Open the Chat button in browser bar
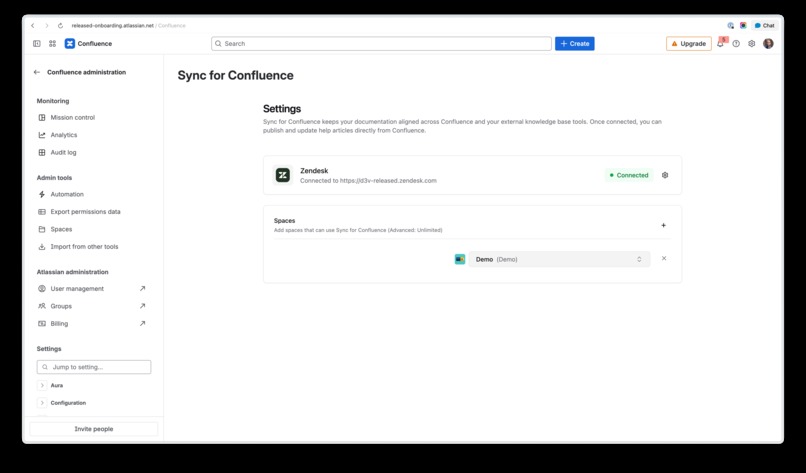This screenshot has width=806, height=473. point(764,26)
